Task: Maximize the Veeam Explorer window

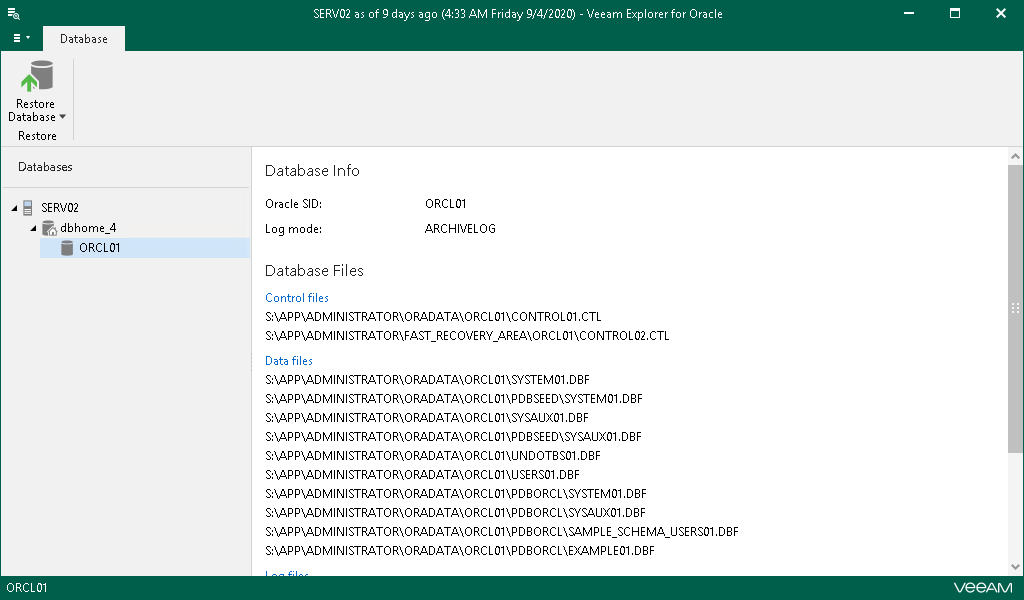Action: point(955,14)
